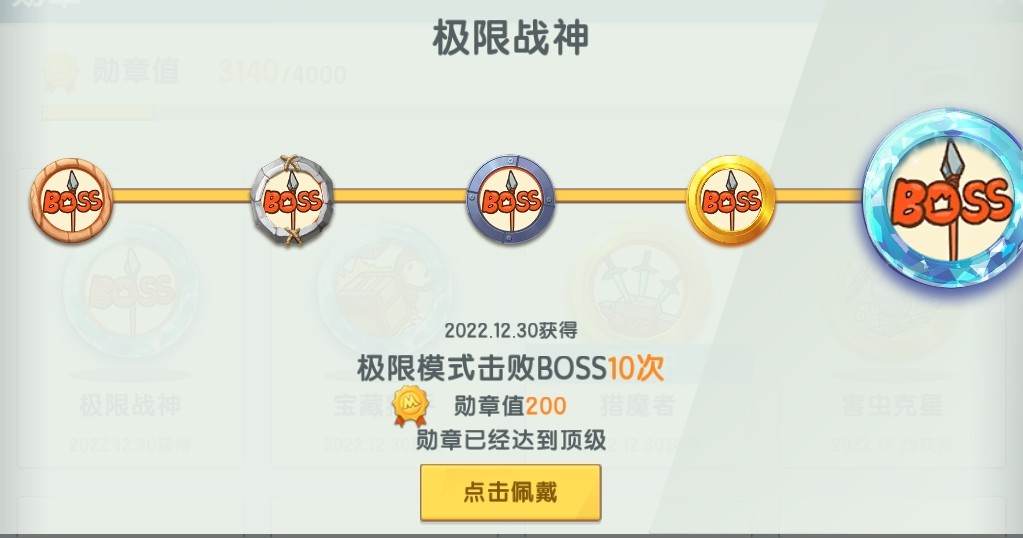The image size is (1023, 538).
Task: Click the faded 3140/4000 medal value counter
Action: click(282, 72)
